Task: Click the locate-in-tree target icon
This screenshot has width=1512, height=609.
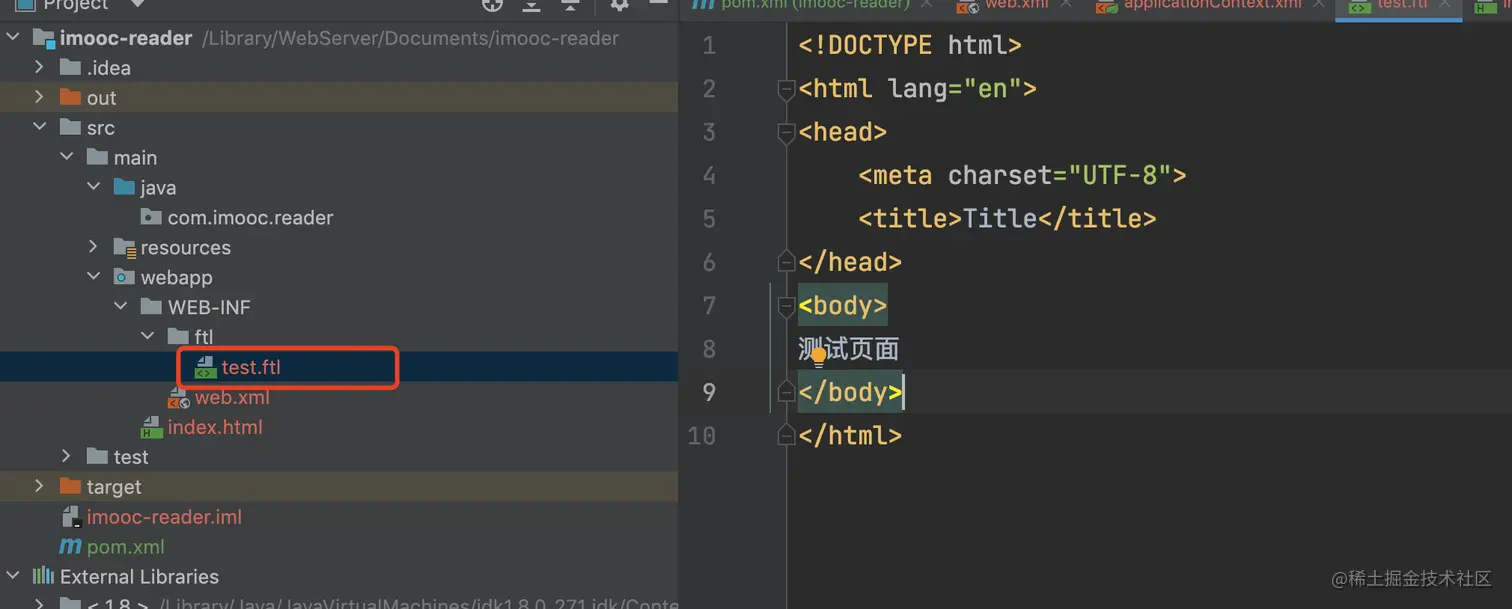Action: 493,4
